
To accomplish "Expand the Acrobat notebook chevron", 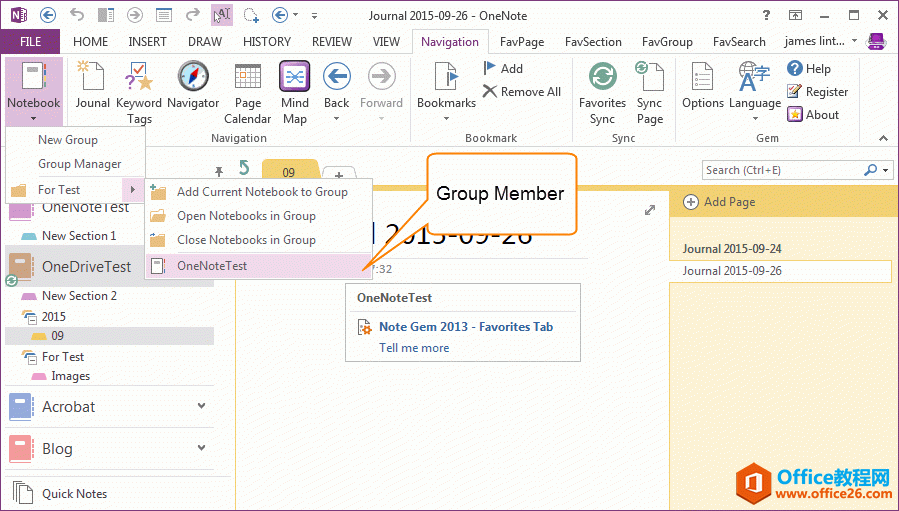I will coord(202,406).
